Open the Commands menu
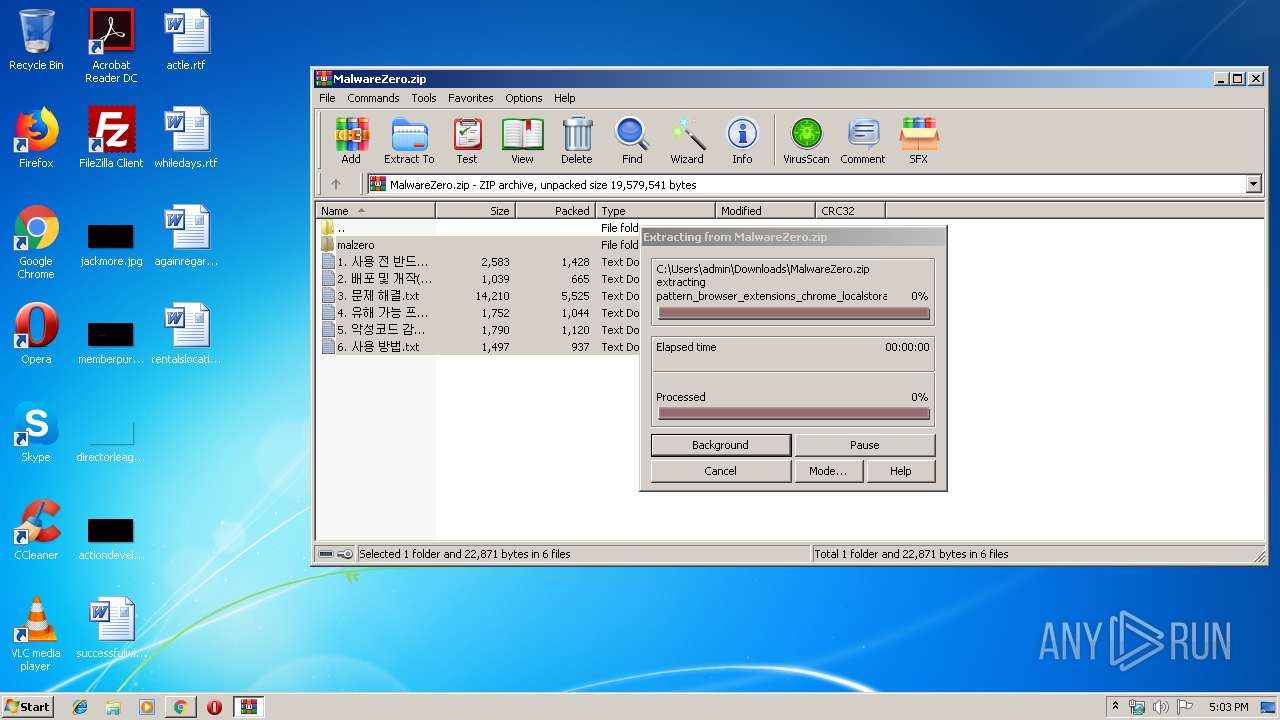 (373, 98)
